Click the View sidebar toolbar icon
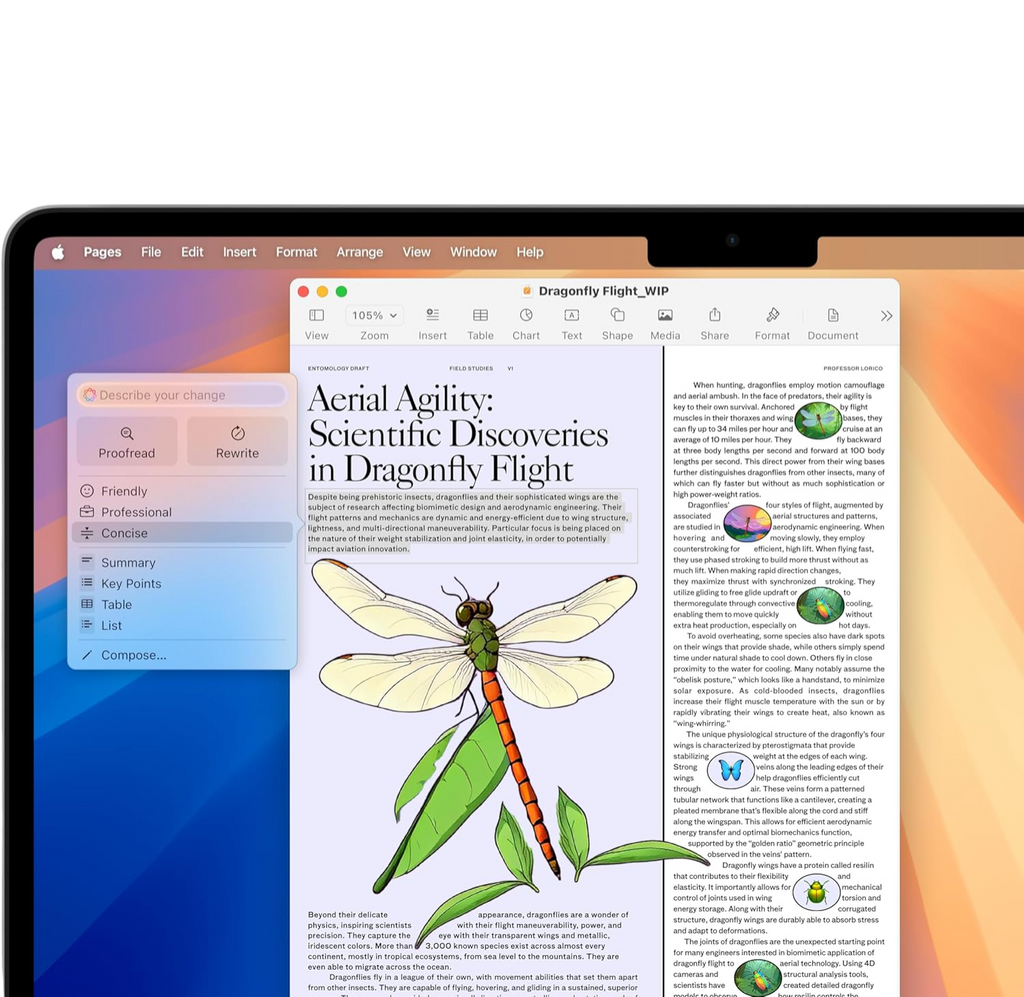1024x997 pixels. pyautogui.click(x=317, y=315)
